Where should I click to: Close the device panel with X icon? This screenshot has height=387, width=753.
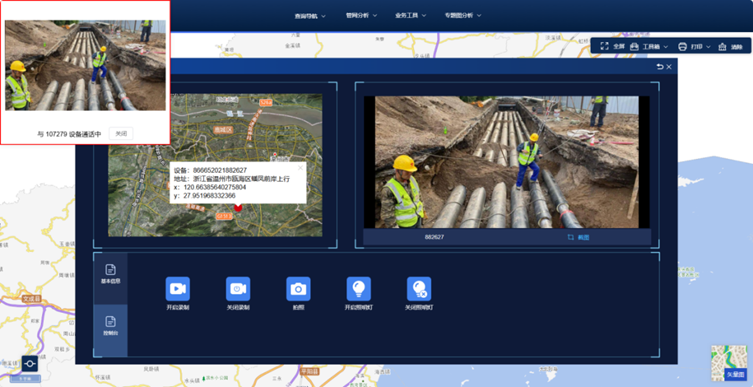[669, 67]
